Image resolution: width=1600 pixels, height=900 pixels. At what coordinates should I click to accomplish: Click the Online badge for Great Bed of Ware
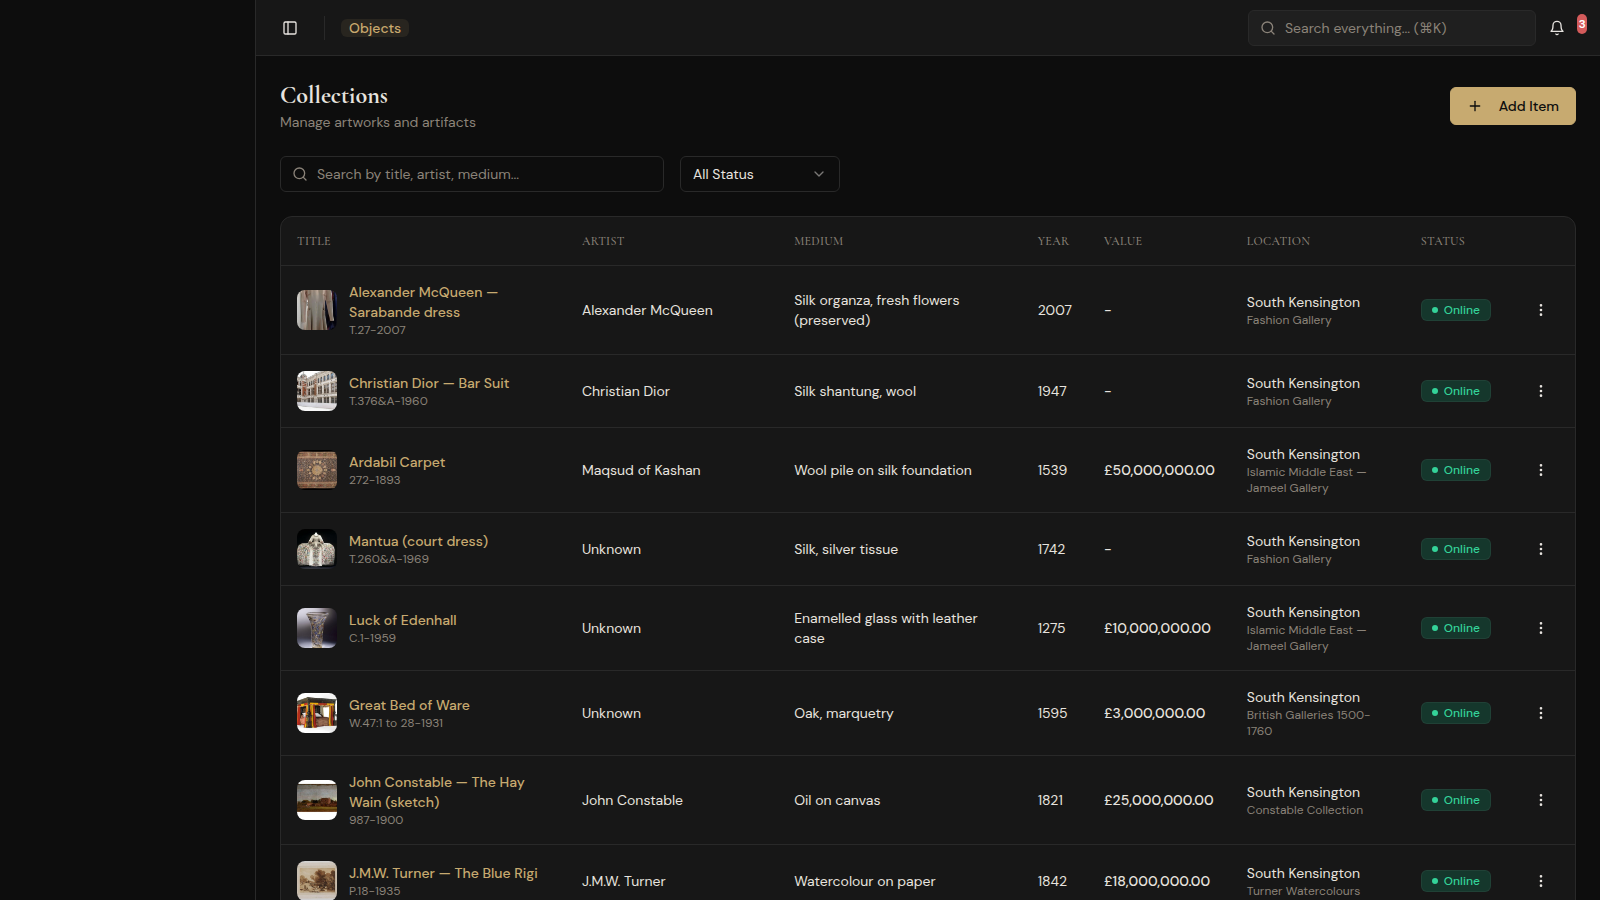coord(1455,713)
